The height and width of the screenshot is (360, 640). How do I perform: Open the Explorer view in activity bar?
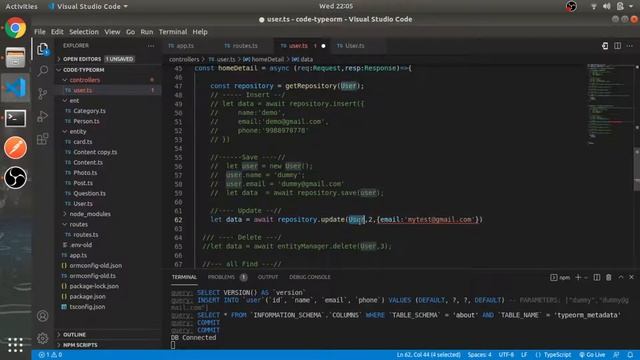coord(42,49)
